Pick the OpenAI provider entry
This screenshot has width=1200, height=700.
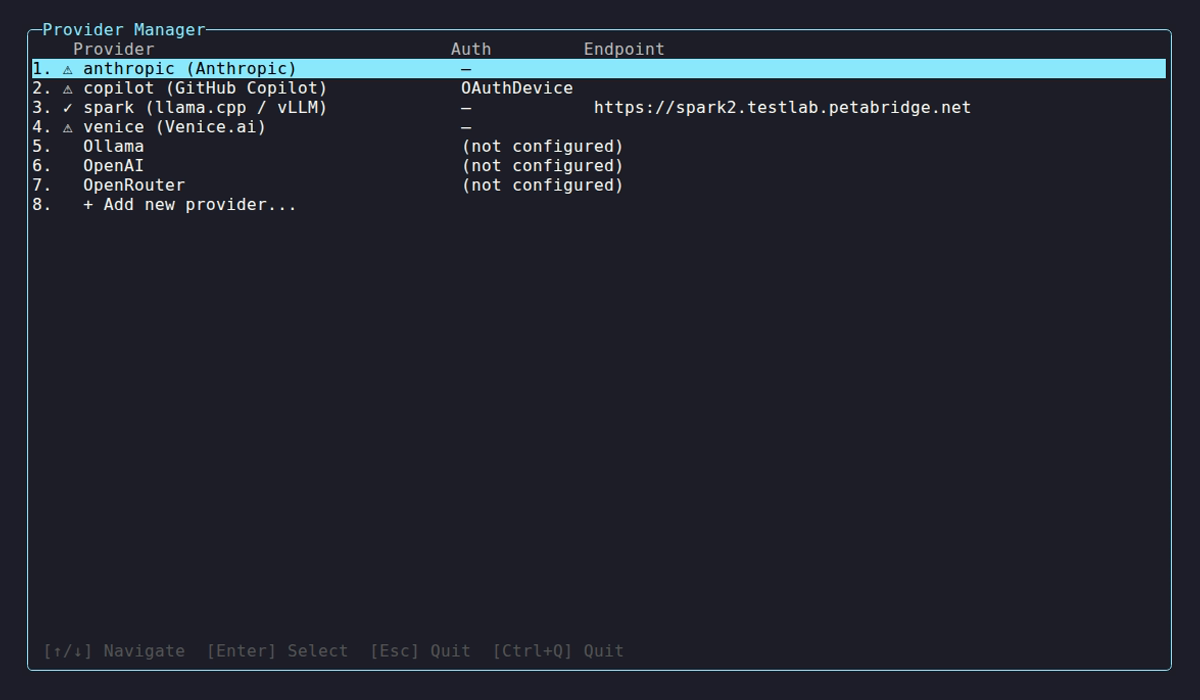pos(598,166)
